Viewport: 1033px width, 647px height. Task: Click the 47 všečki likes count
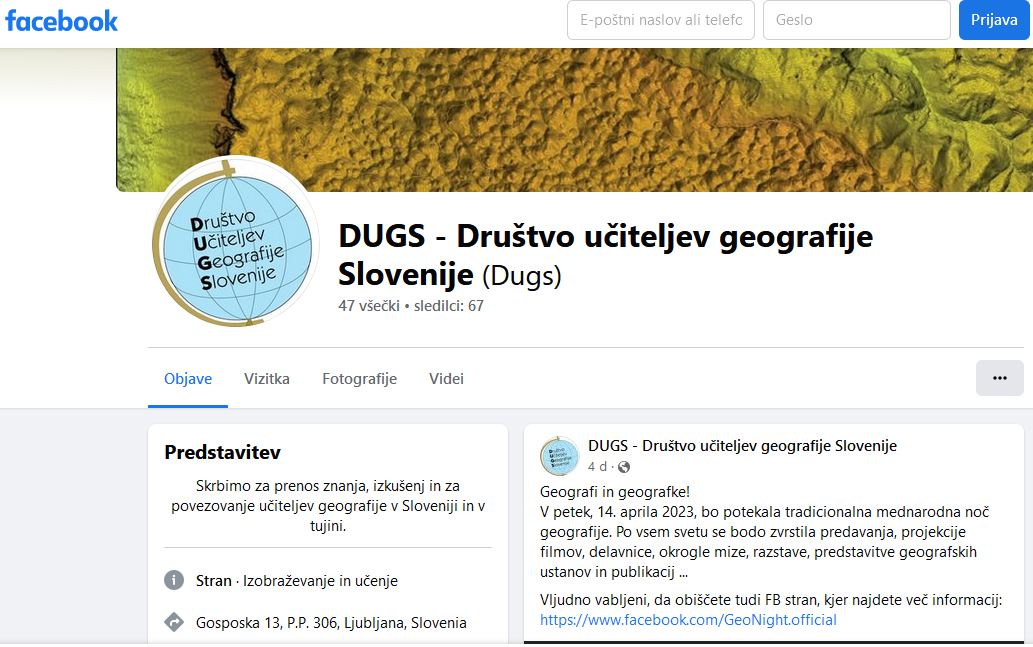pyautogui.click(x=369, y=306)
